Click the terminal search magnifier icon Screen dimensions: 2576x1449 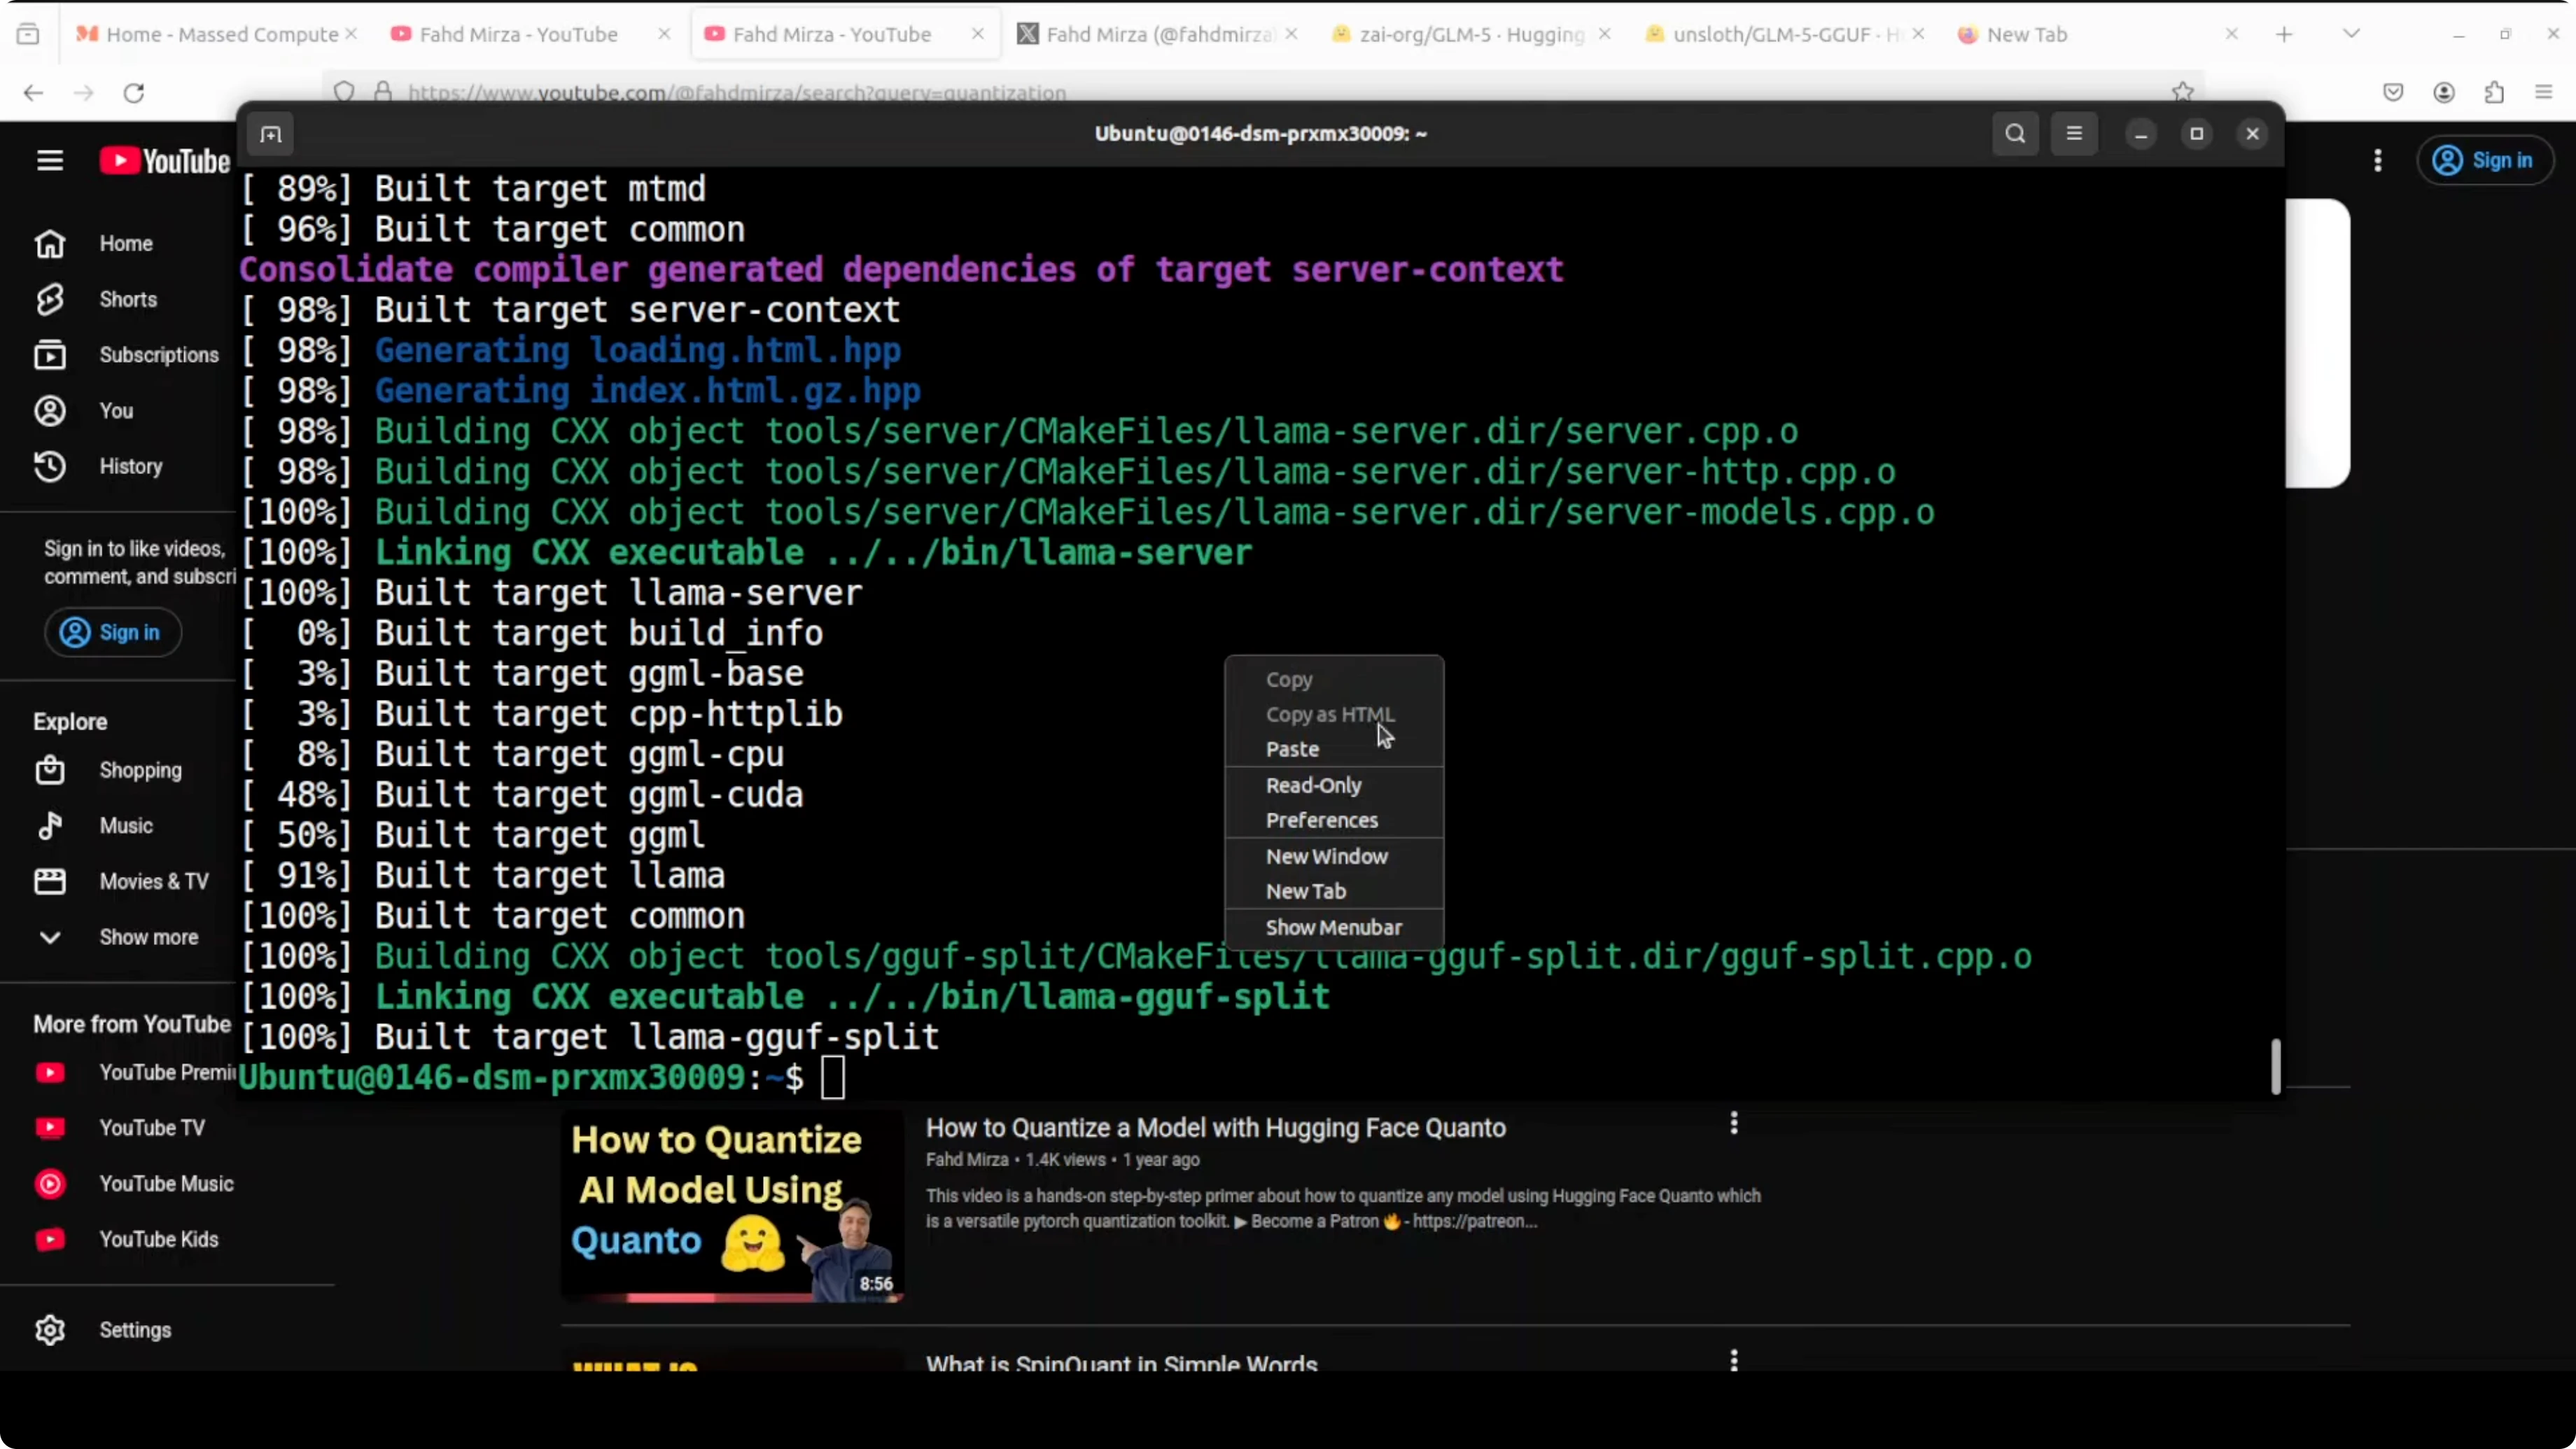(x=2015, y=134)
